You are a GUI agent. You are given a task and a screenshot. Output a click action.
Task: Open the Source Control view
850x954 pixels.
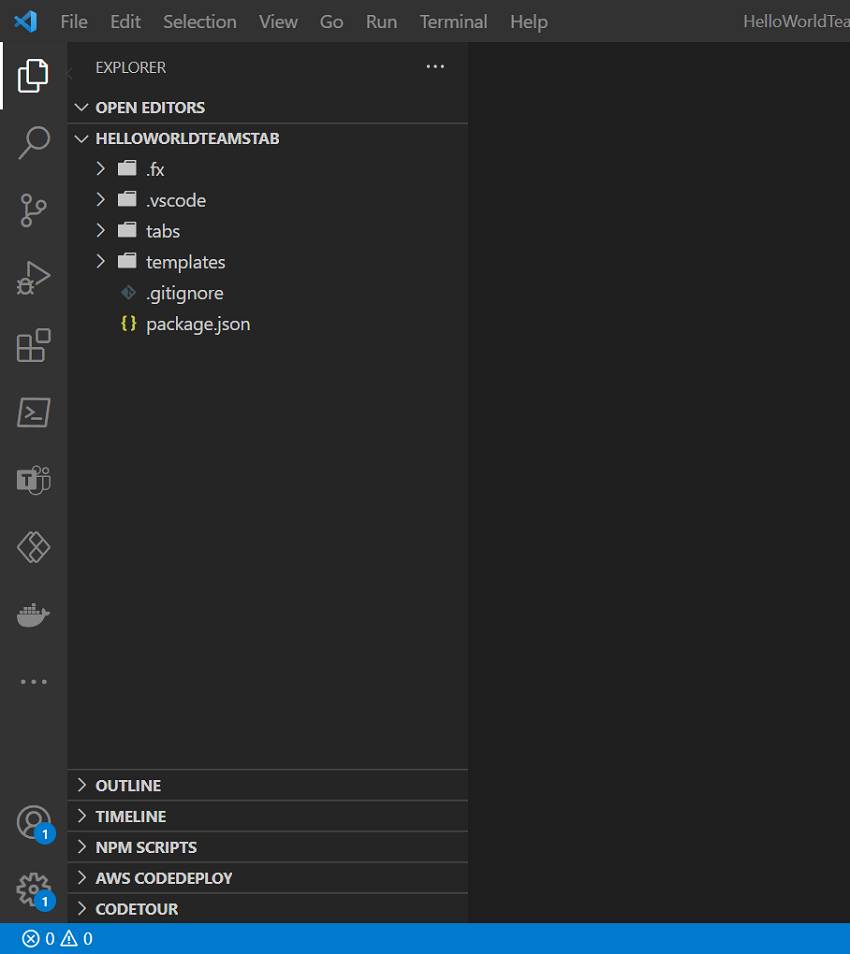pos(34,211)
